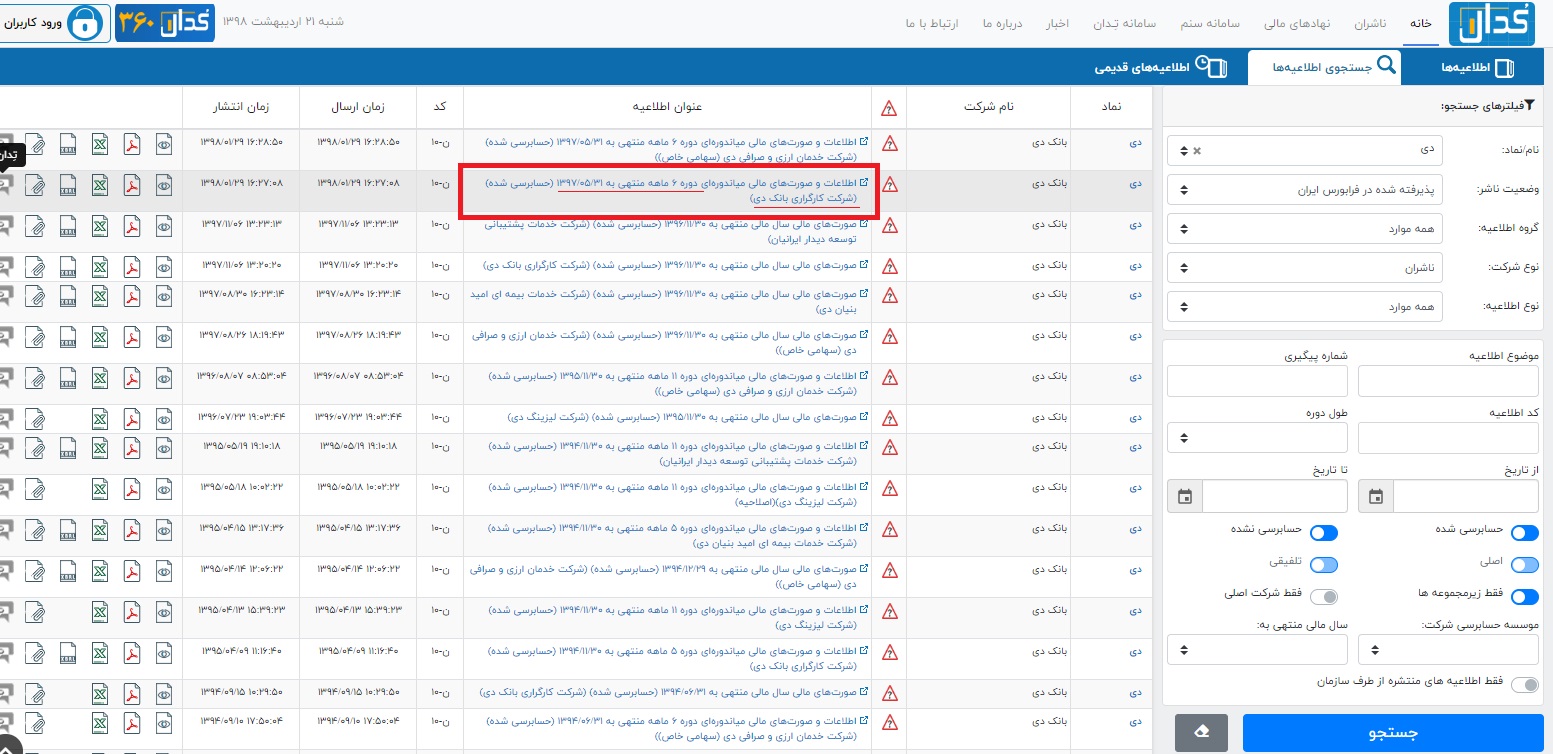This screenshot has height=754, width=1553.
Task: Enable فقط اطلاعیه های منتشره از طرف سازمان
Action: (x=1524, y=684)
